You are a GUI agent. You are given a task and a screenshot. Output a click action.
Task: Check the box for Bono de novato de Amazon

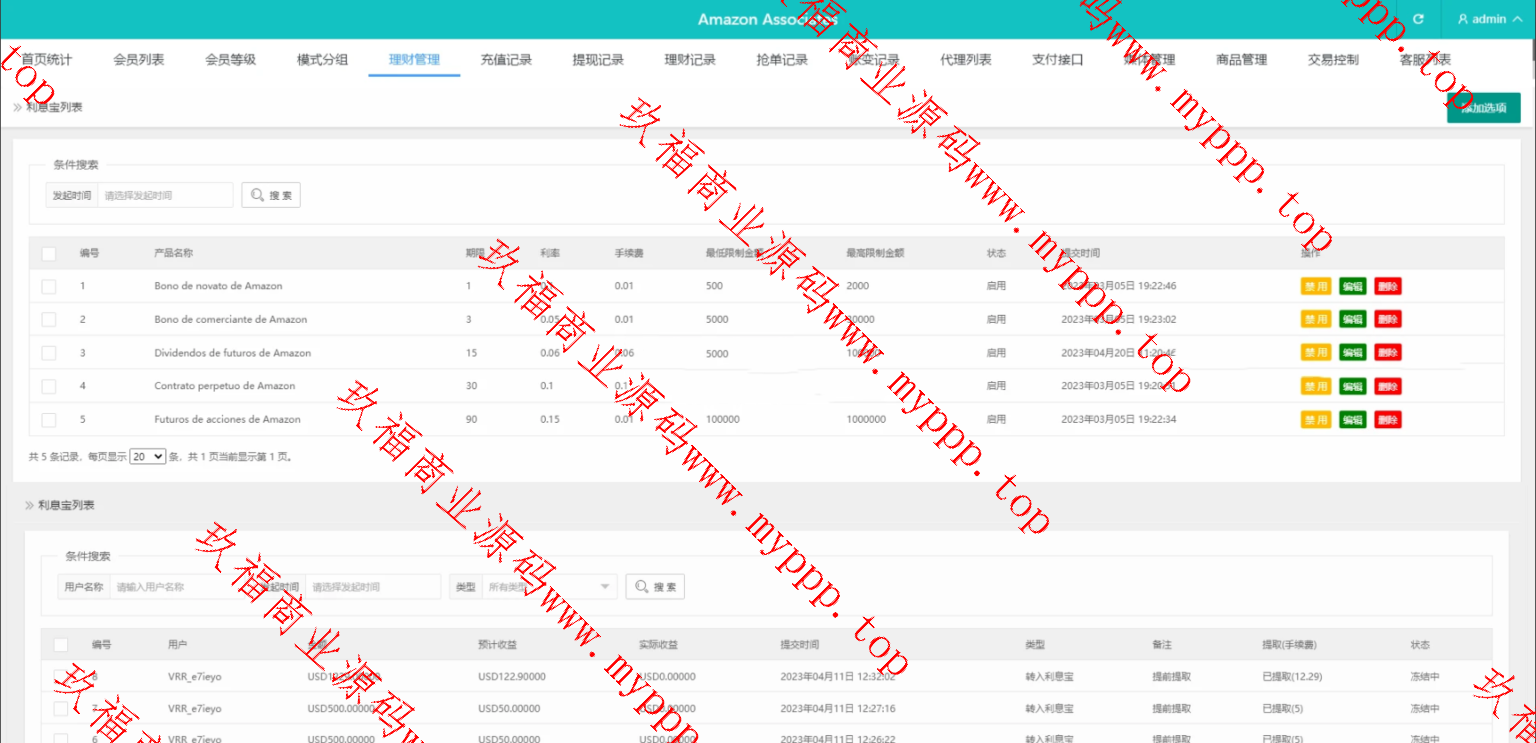49,287
